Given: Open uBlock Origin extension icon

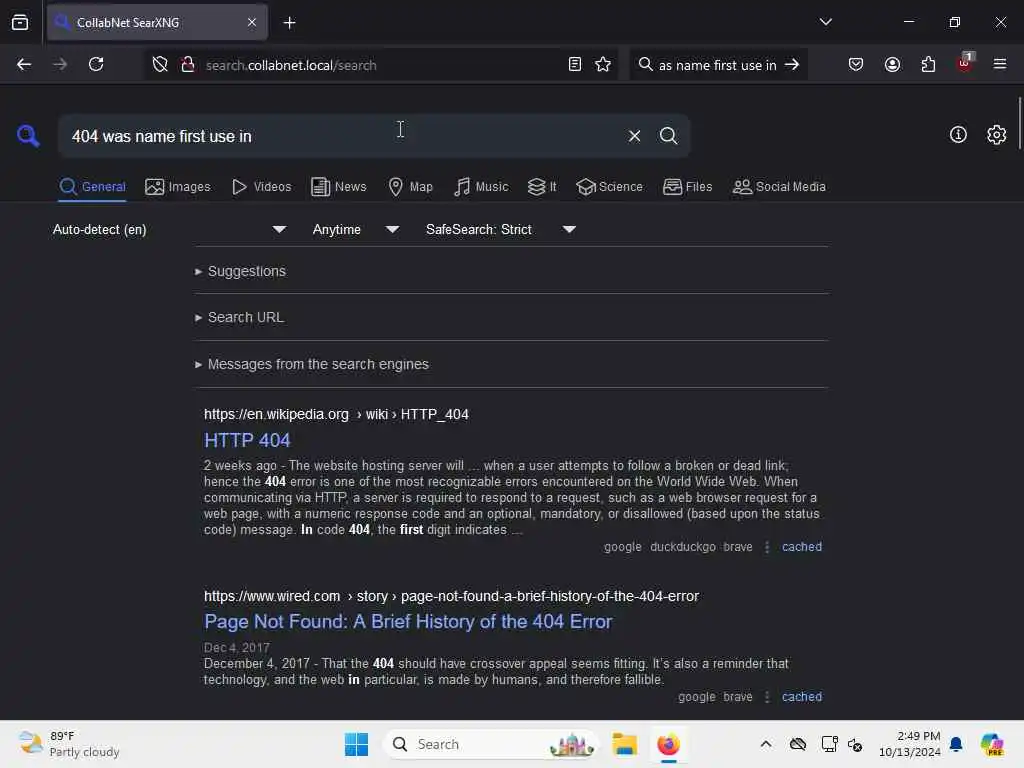Looking at the screenshot, I should point(965,63).
